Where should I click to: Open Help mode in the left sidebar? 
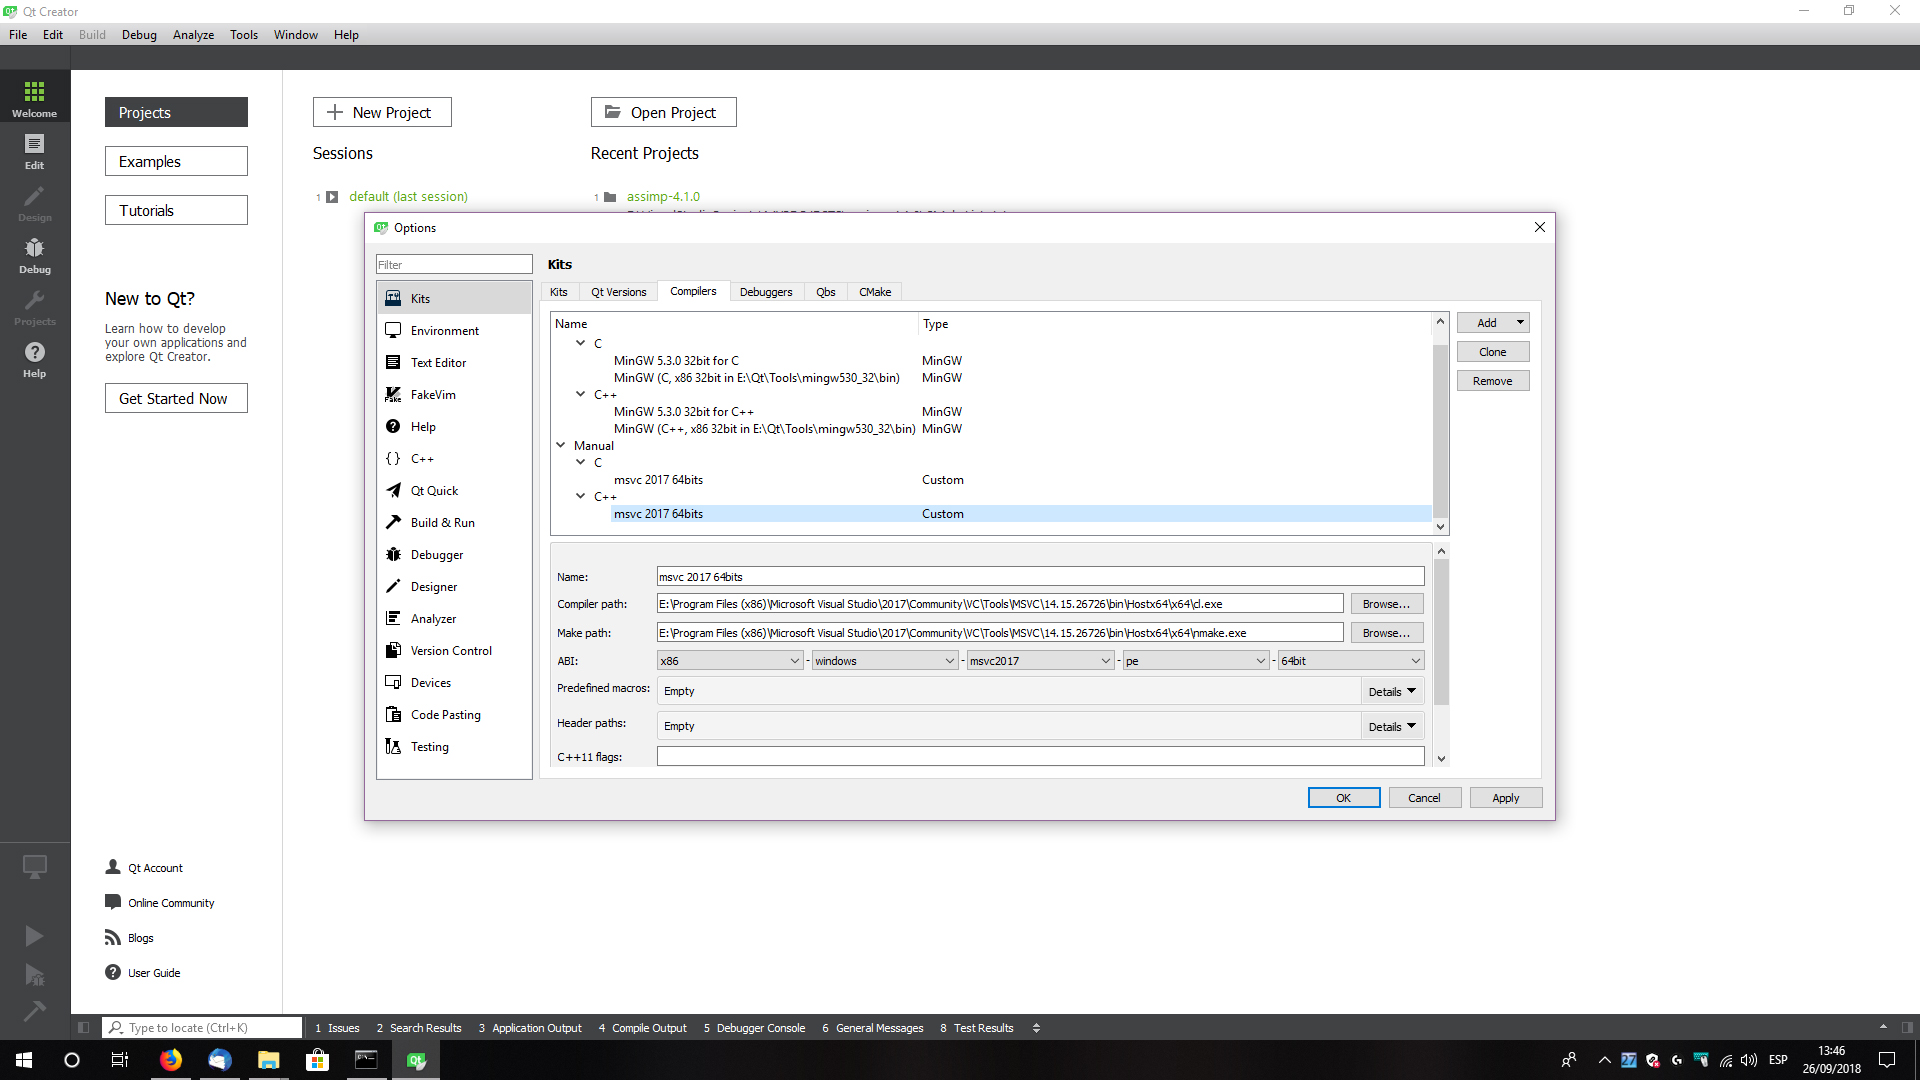35,359
